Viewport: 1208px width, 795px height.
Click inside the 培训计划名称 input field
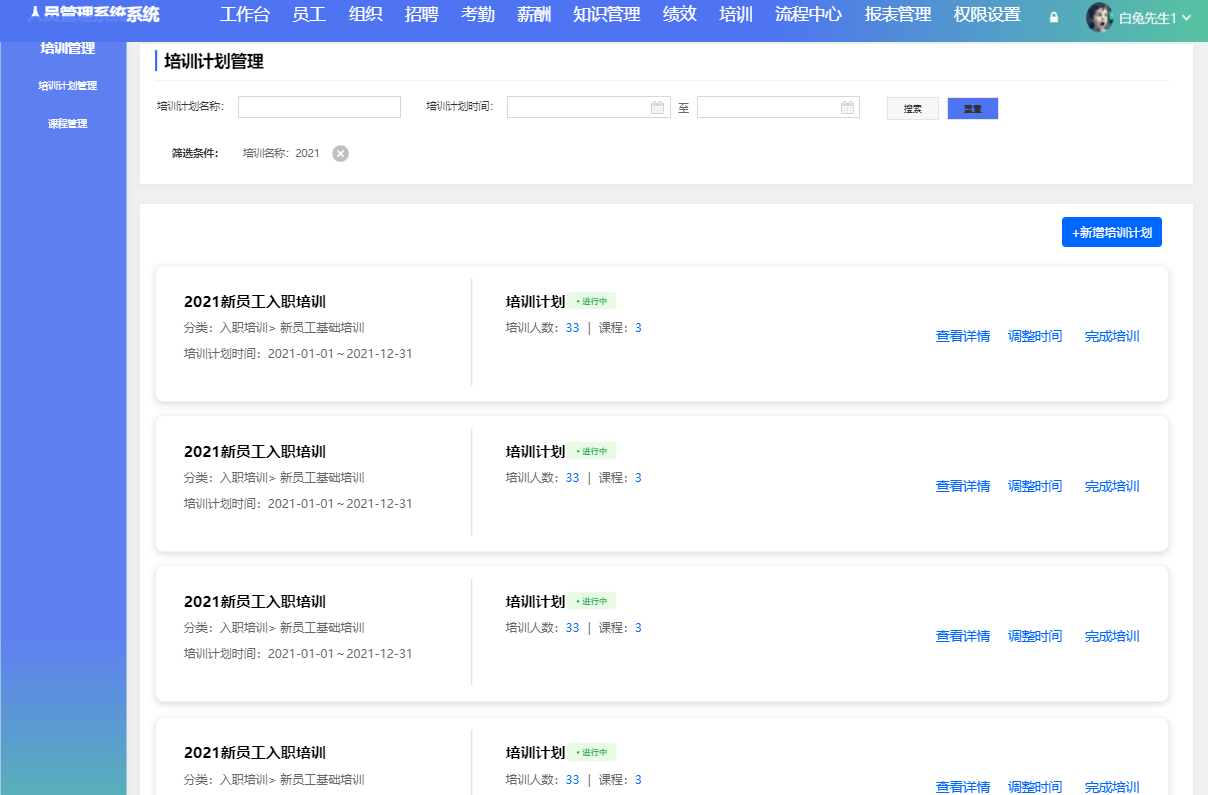319,106
